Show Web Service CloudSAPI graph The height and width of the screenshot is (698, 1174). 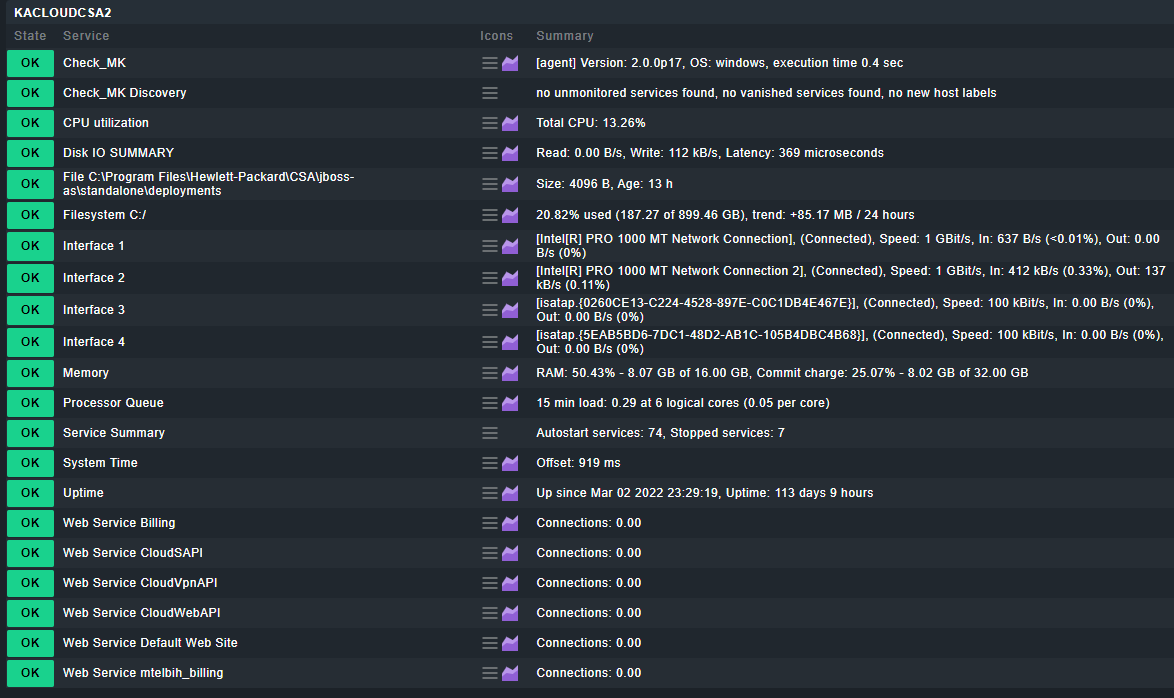510,553
